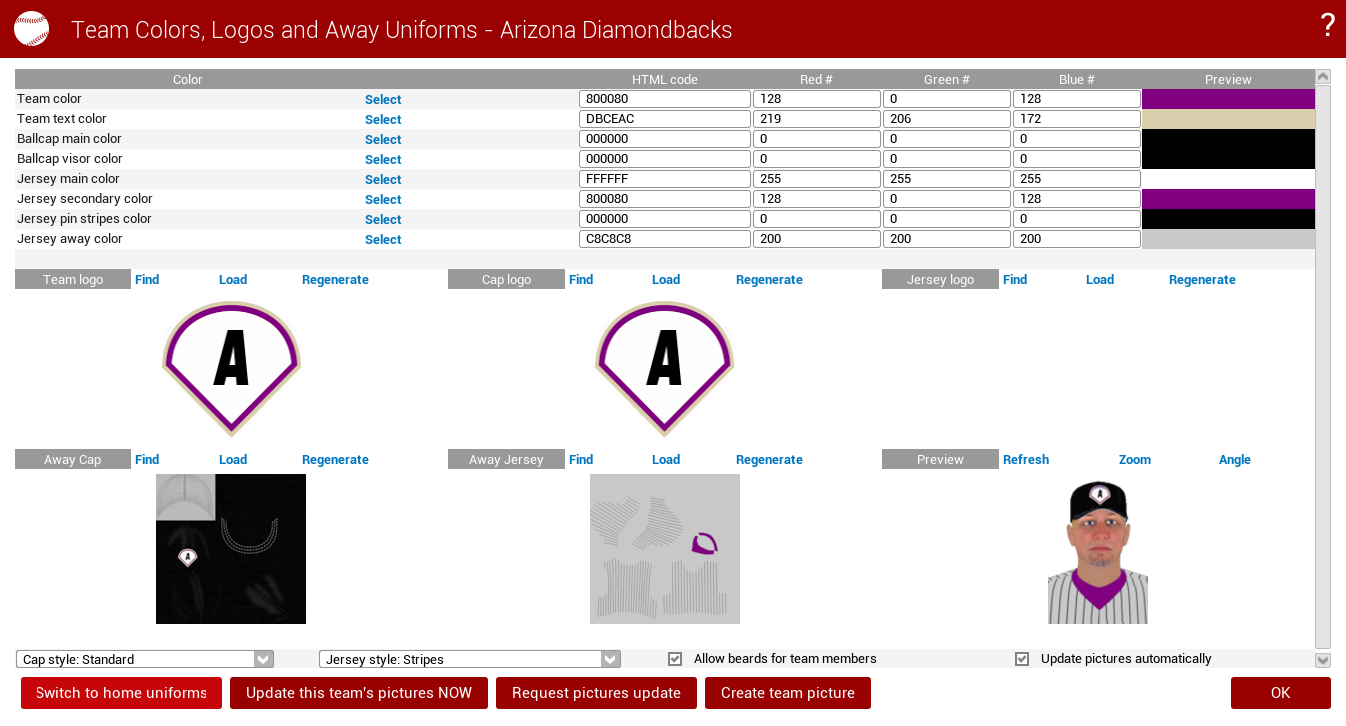The width and height of the screenshot is (1346, 726).
Task: Click the HTML code column header
Action: (x=665, y=79)
